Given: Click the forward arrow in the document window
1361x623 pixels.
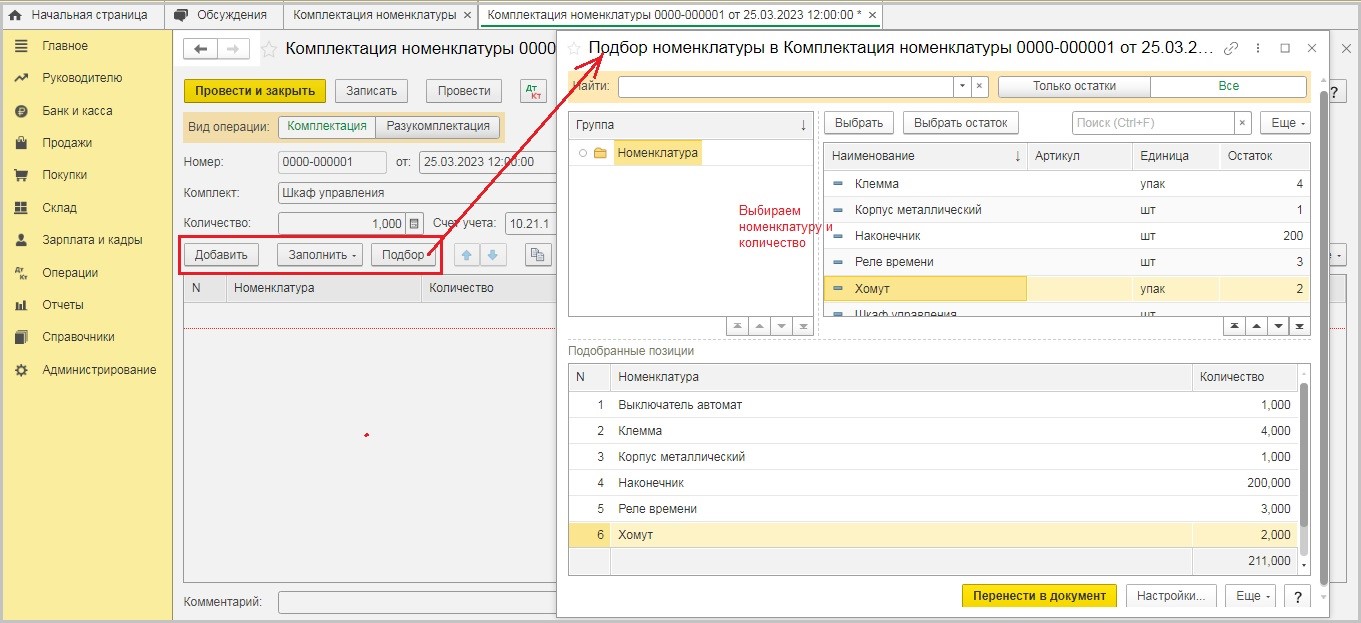Looking at the screenshot, I should click(233, 49).
